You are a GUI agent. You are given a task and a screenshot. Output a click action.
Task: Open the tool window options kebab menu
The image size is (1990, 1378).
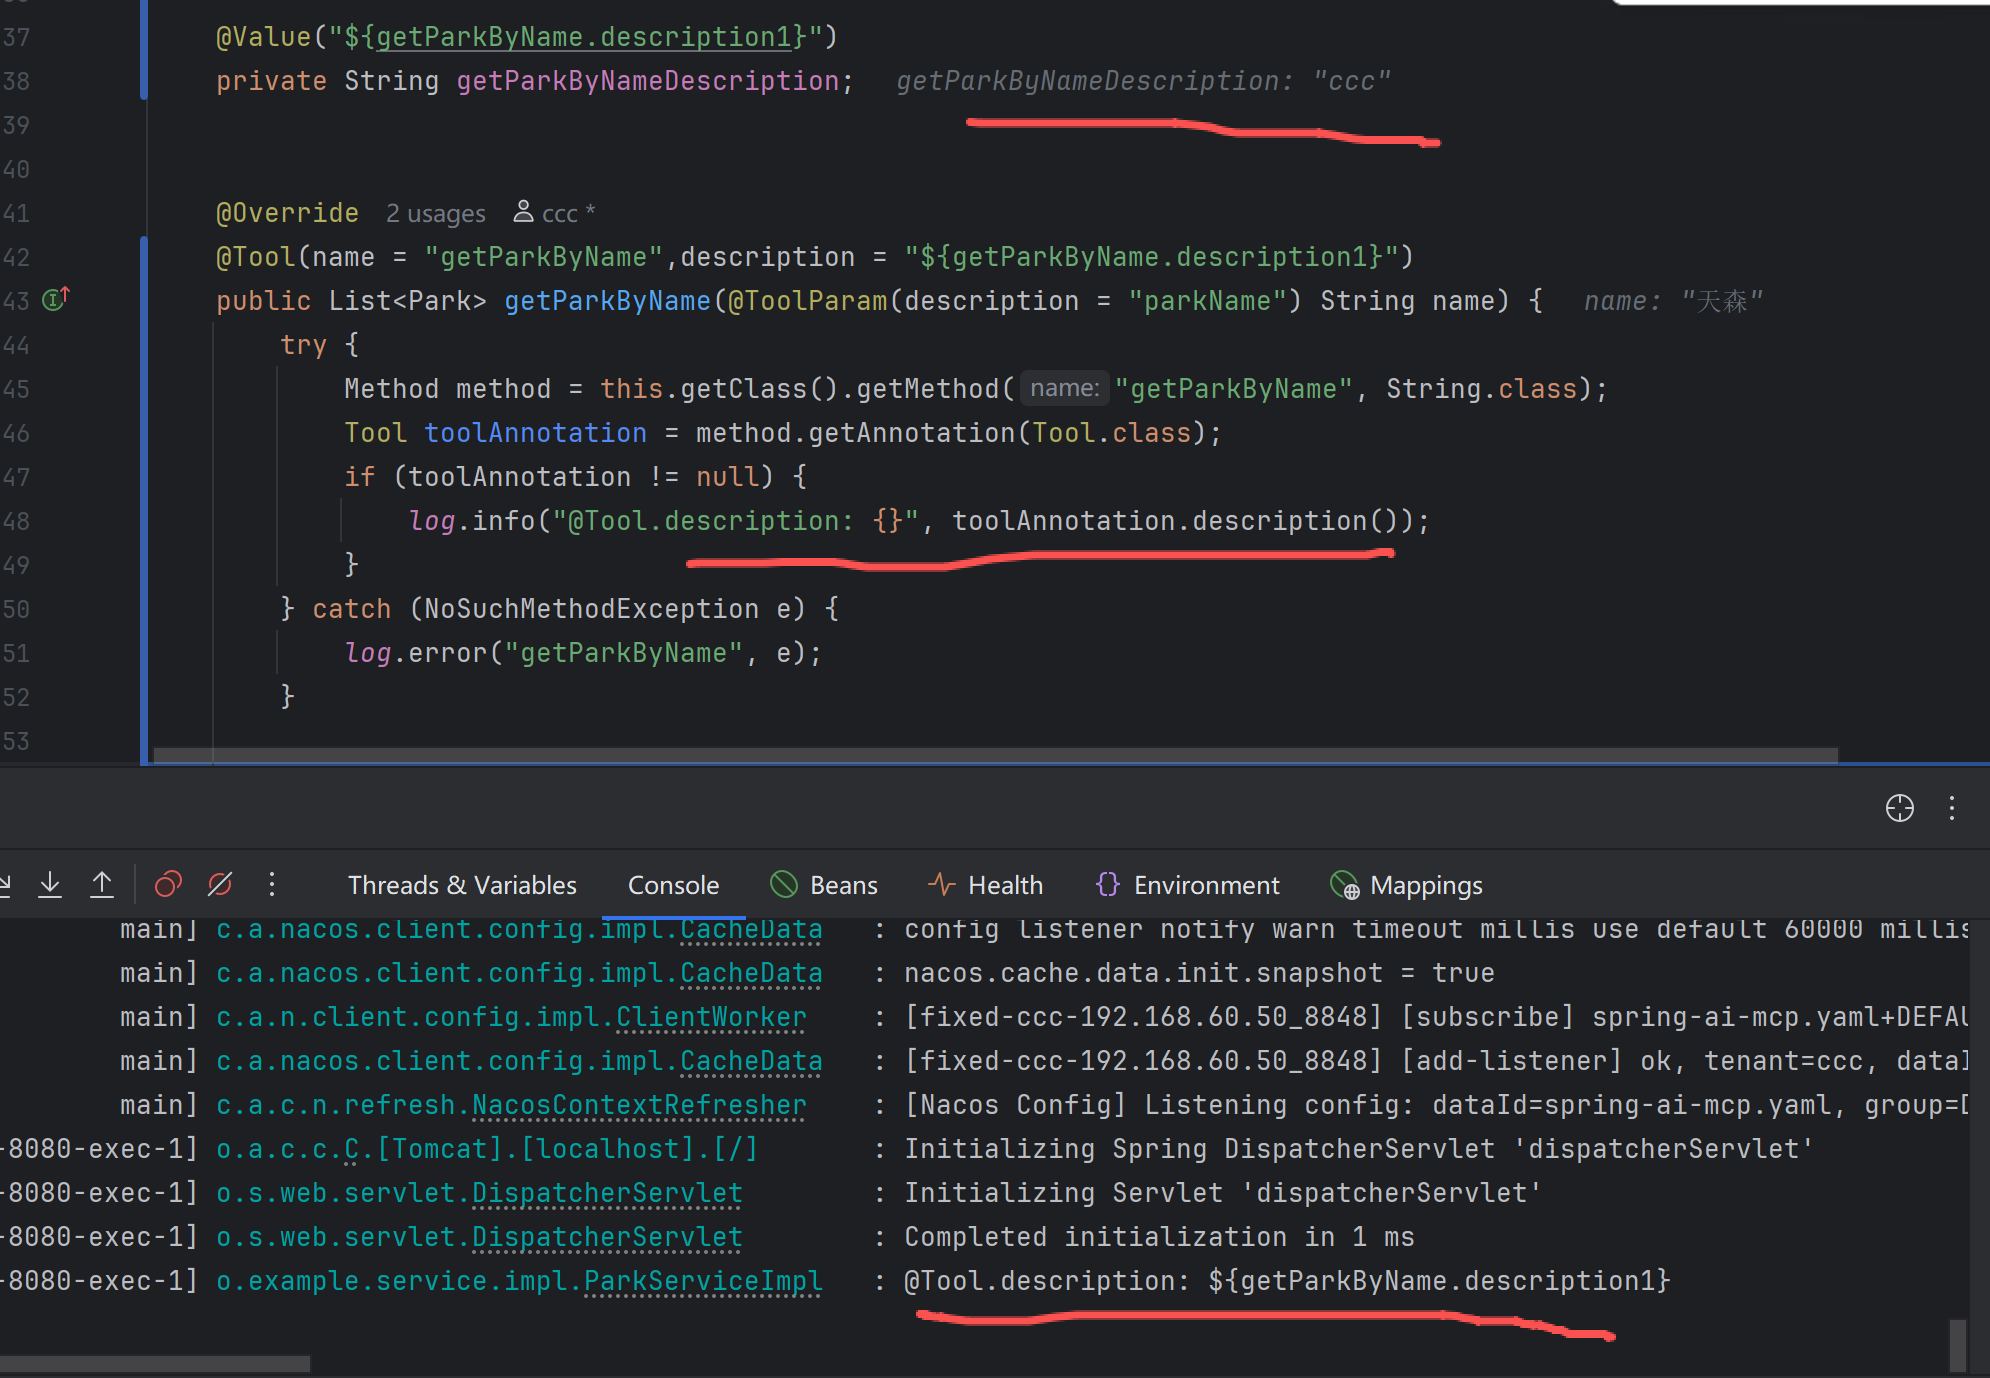tap(1952, 808)
